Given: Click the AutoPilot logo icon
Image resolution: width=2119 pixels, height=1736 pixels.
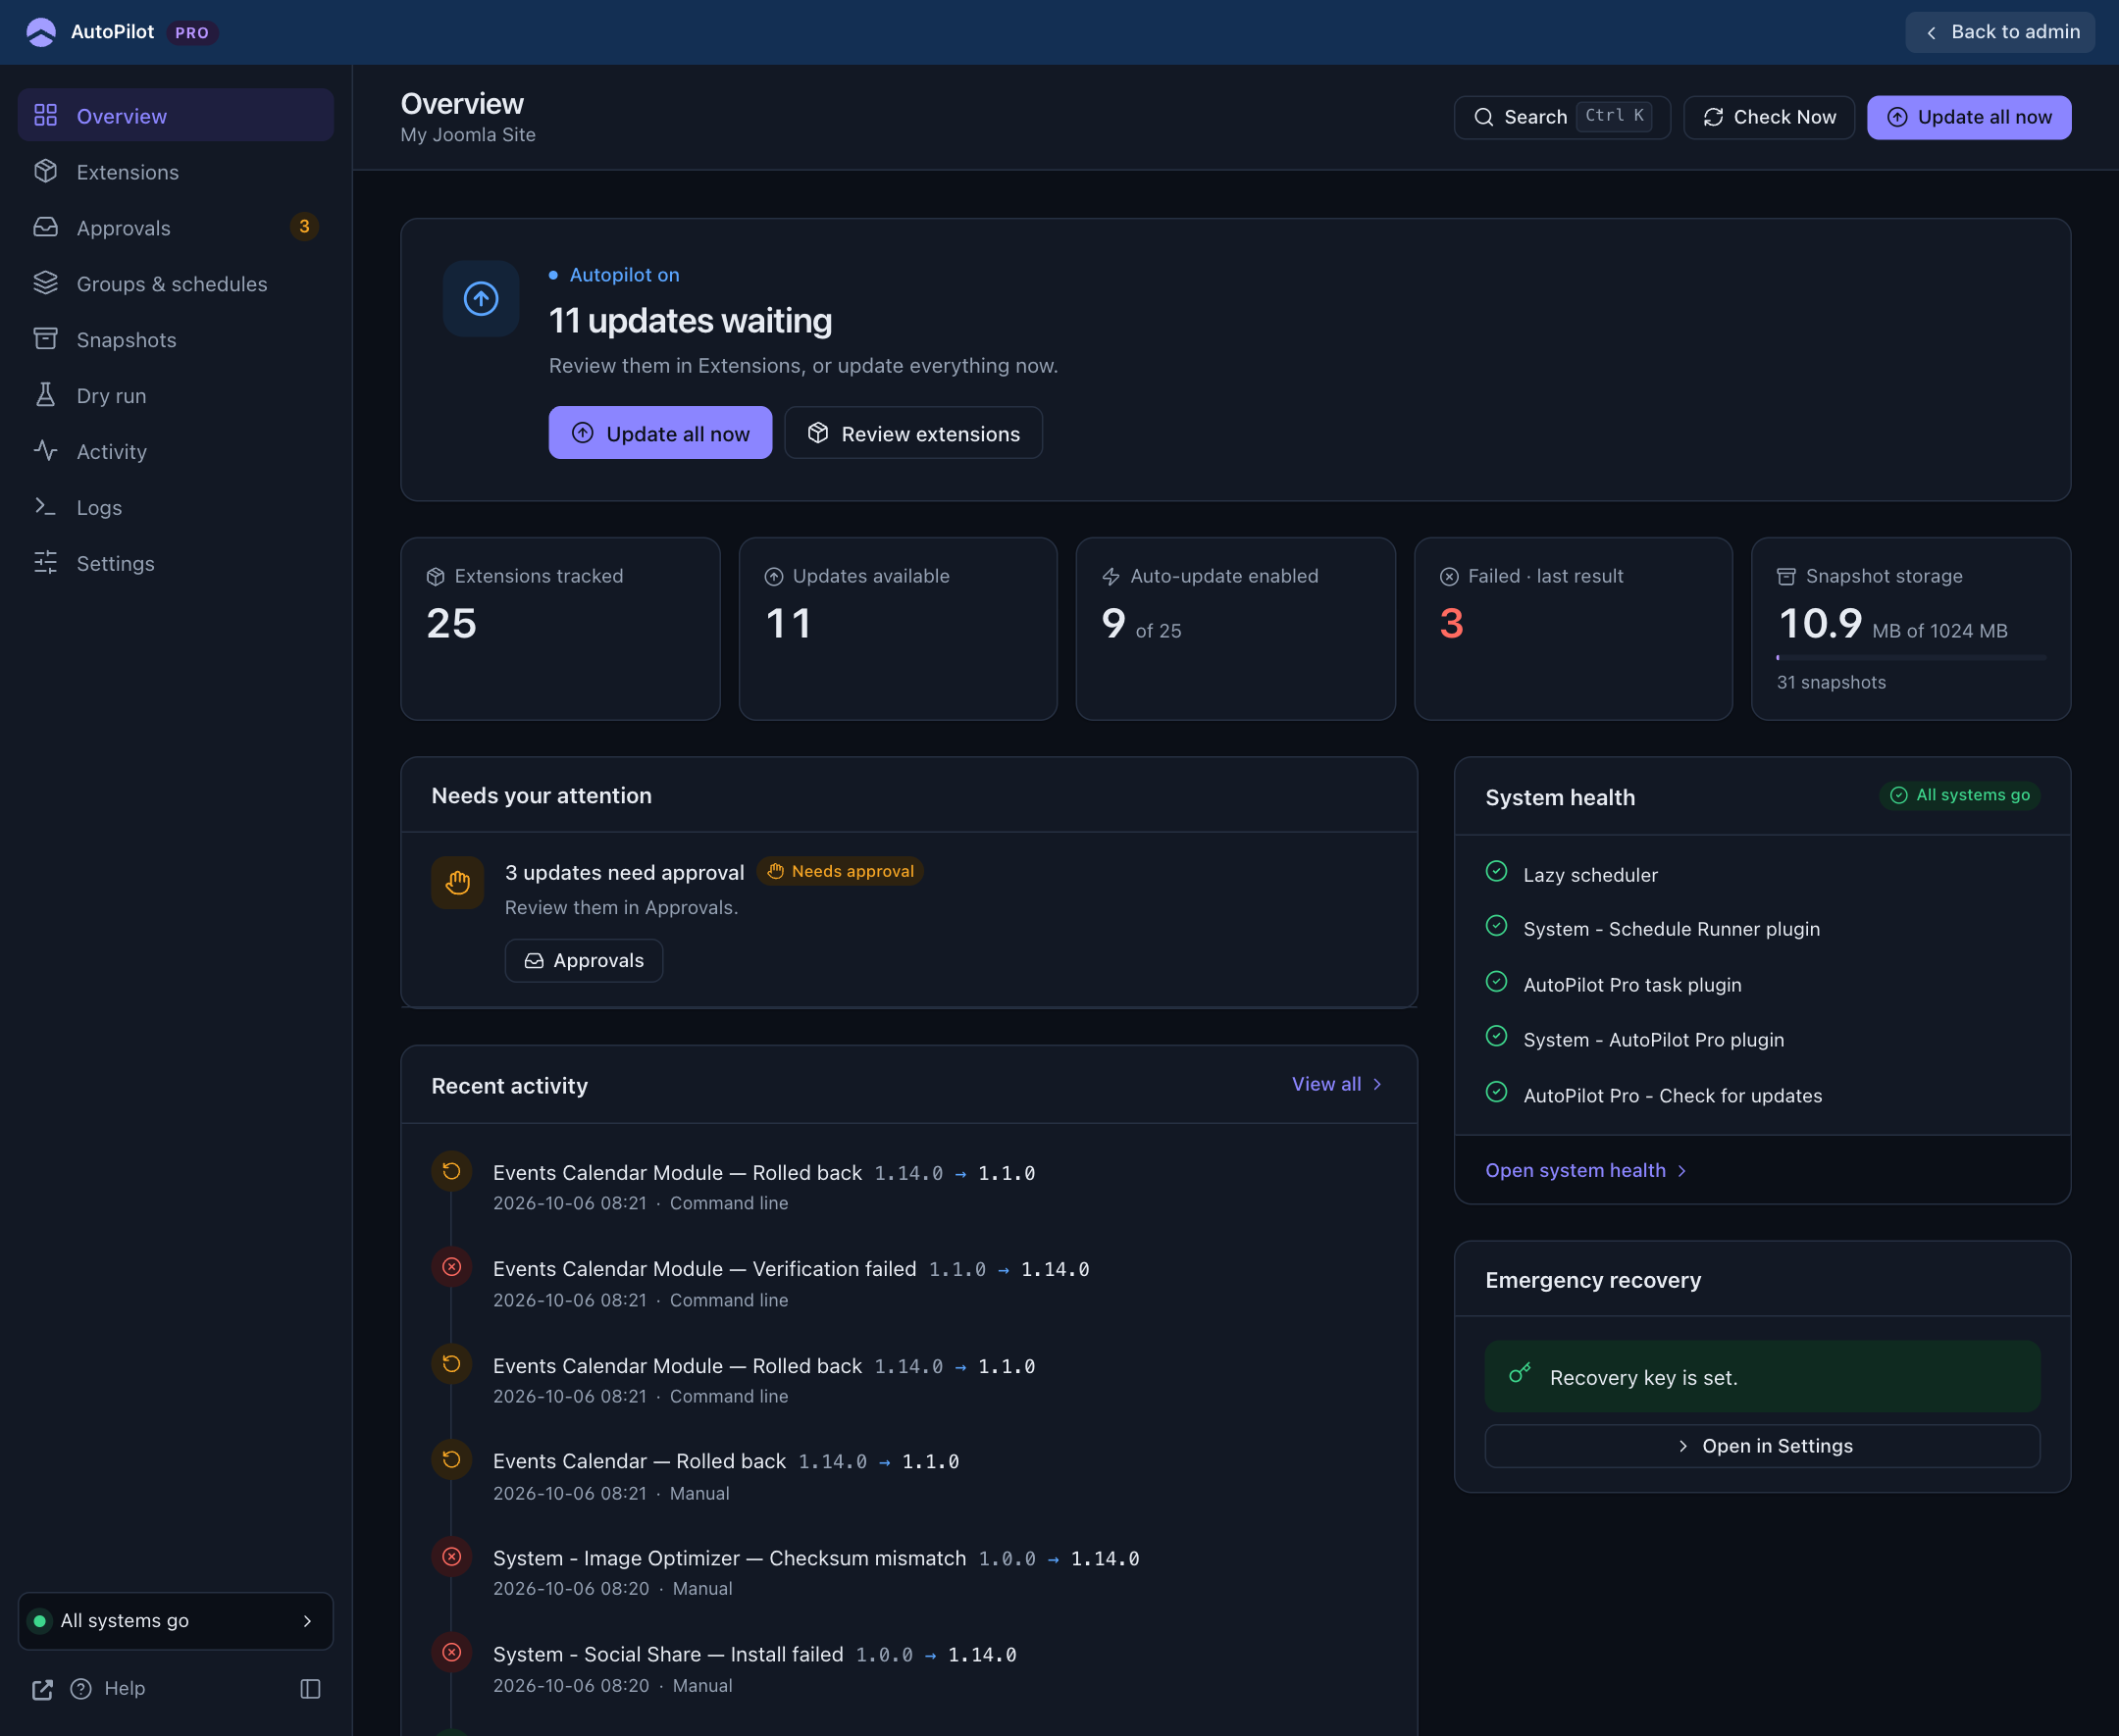Looking at the screenshot, I should [41, 32].
